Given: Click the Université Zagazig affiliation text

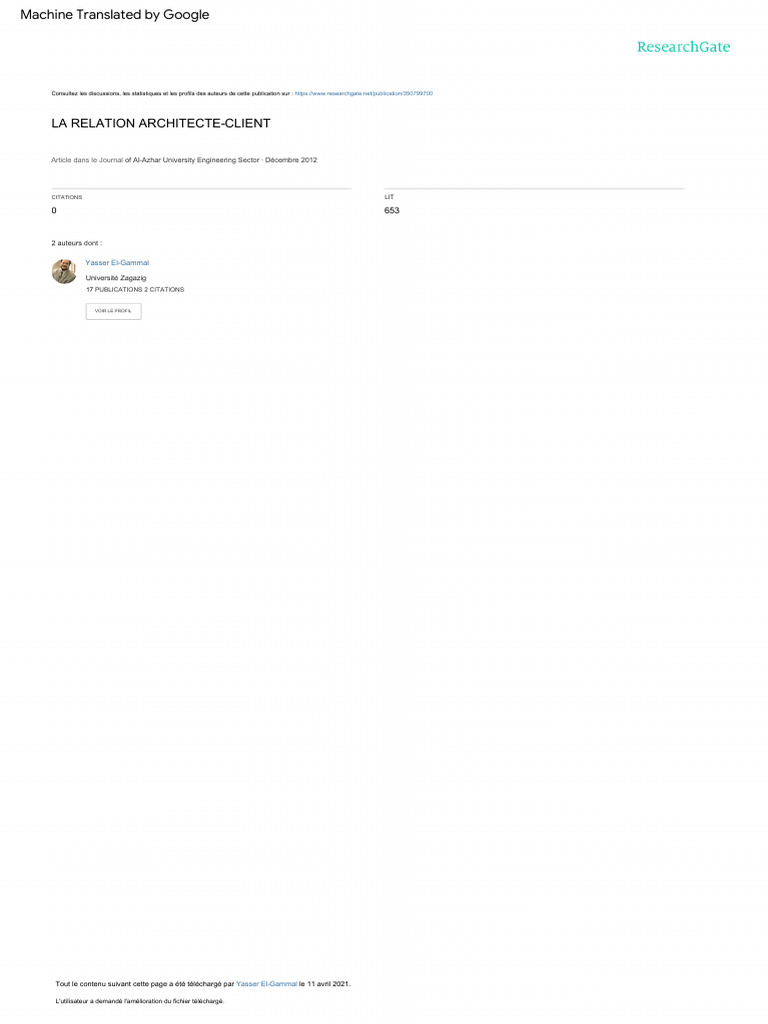Looking at the screenshot, I should click(116, 278).
